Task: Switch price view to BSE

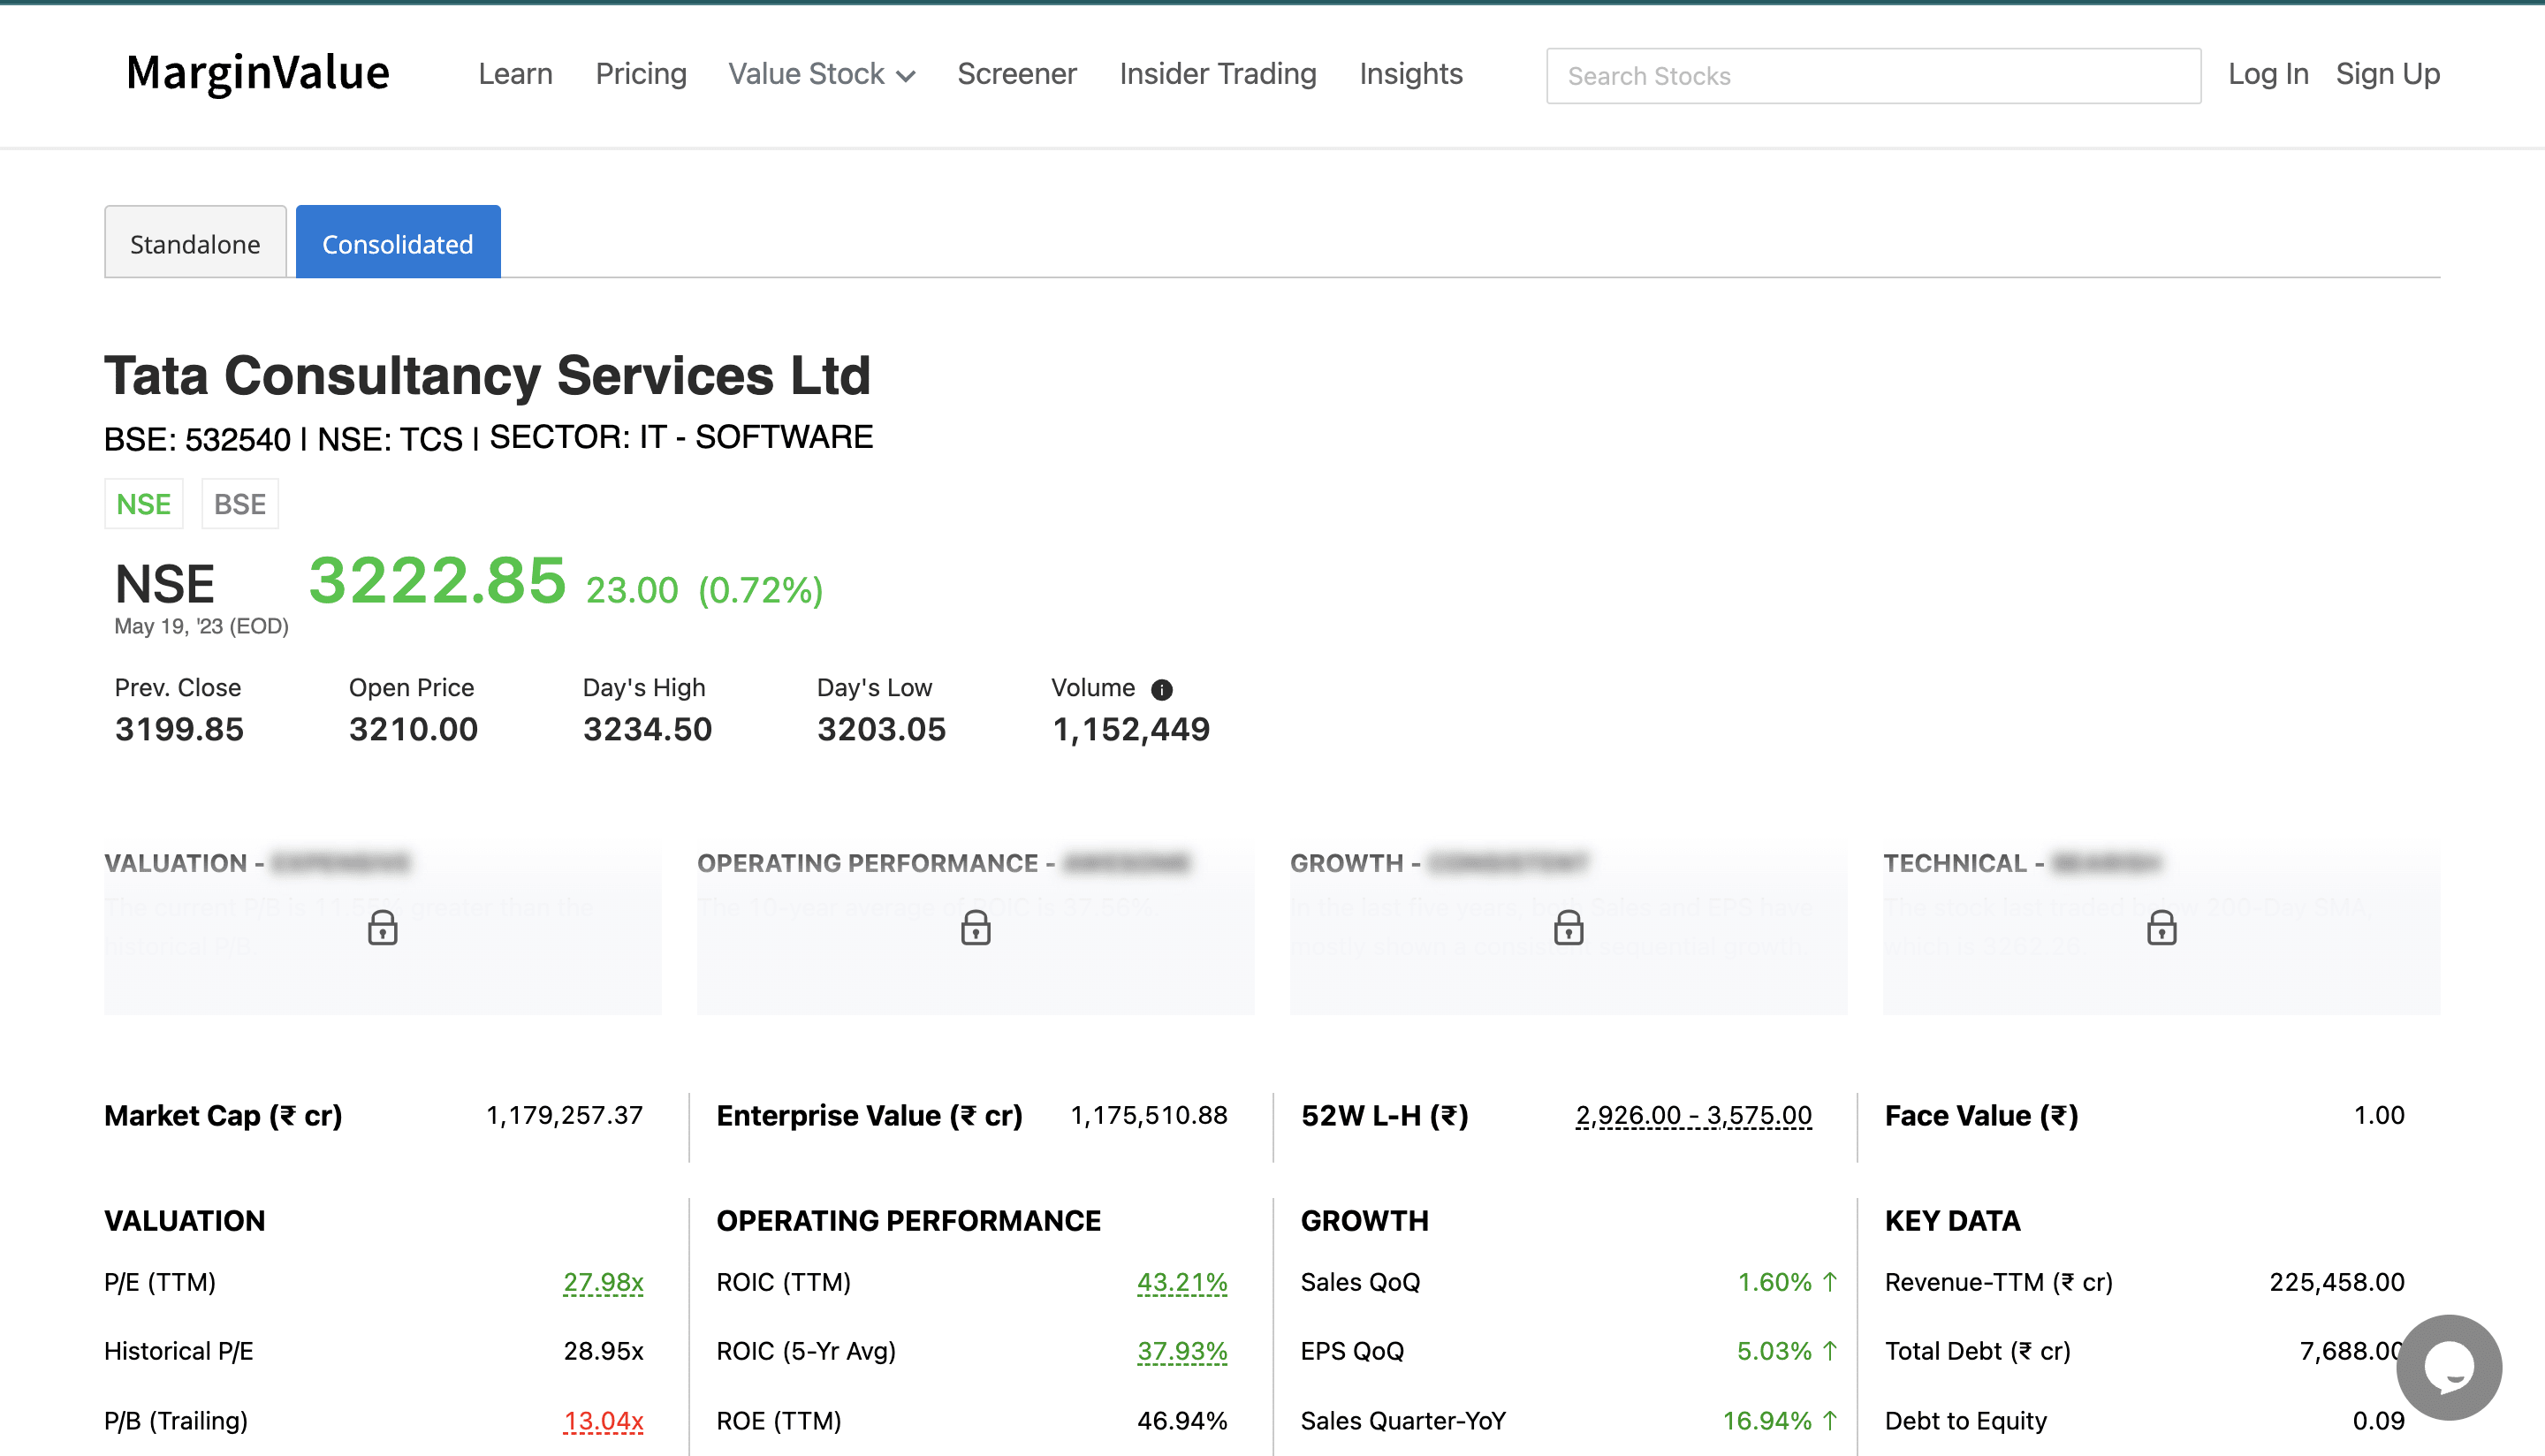Action: pos(240,504)
